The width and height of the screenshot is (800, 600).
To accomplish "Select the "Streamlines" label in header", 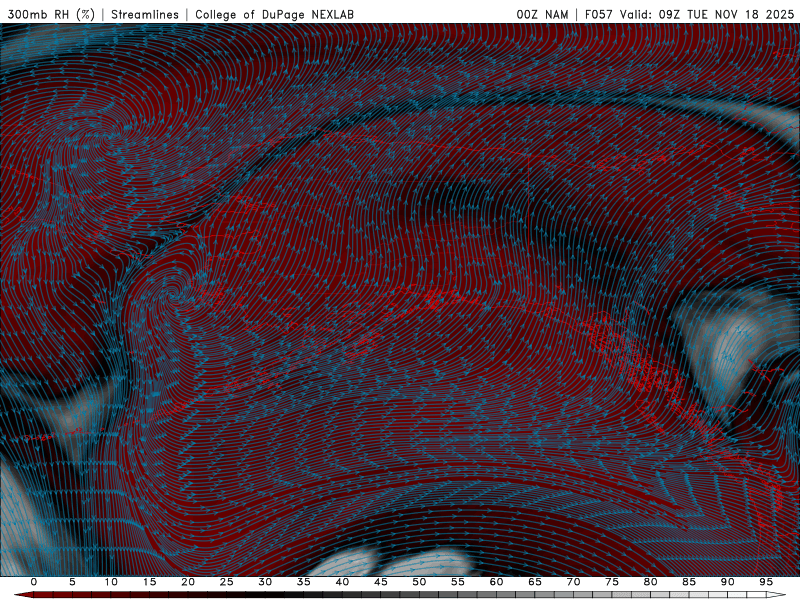I will (x=145, y=15).
